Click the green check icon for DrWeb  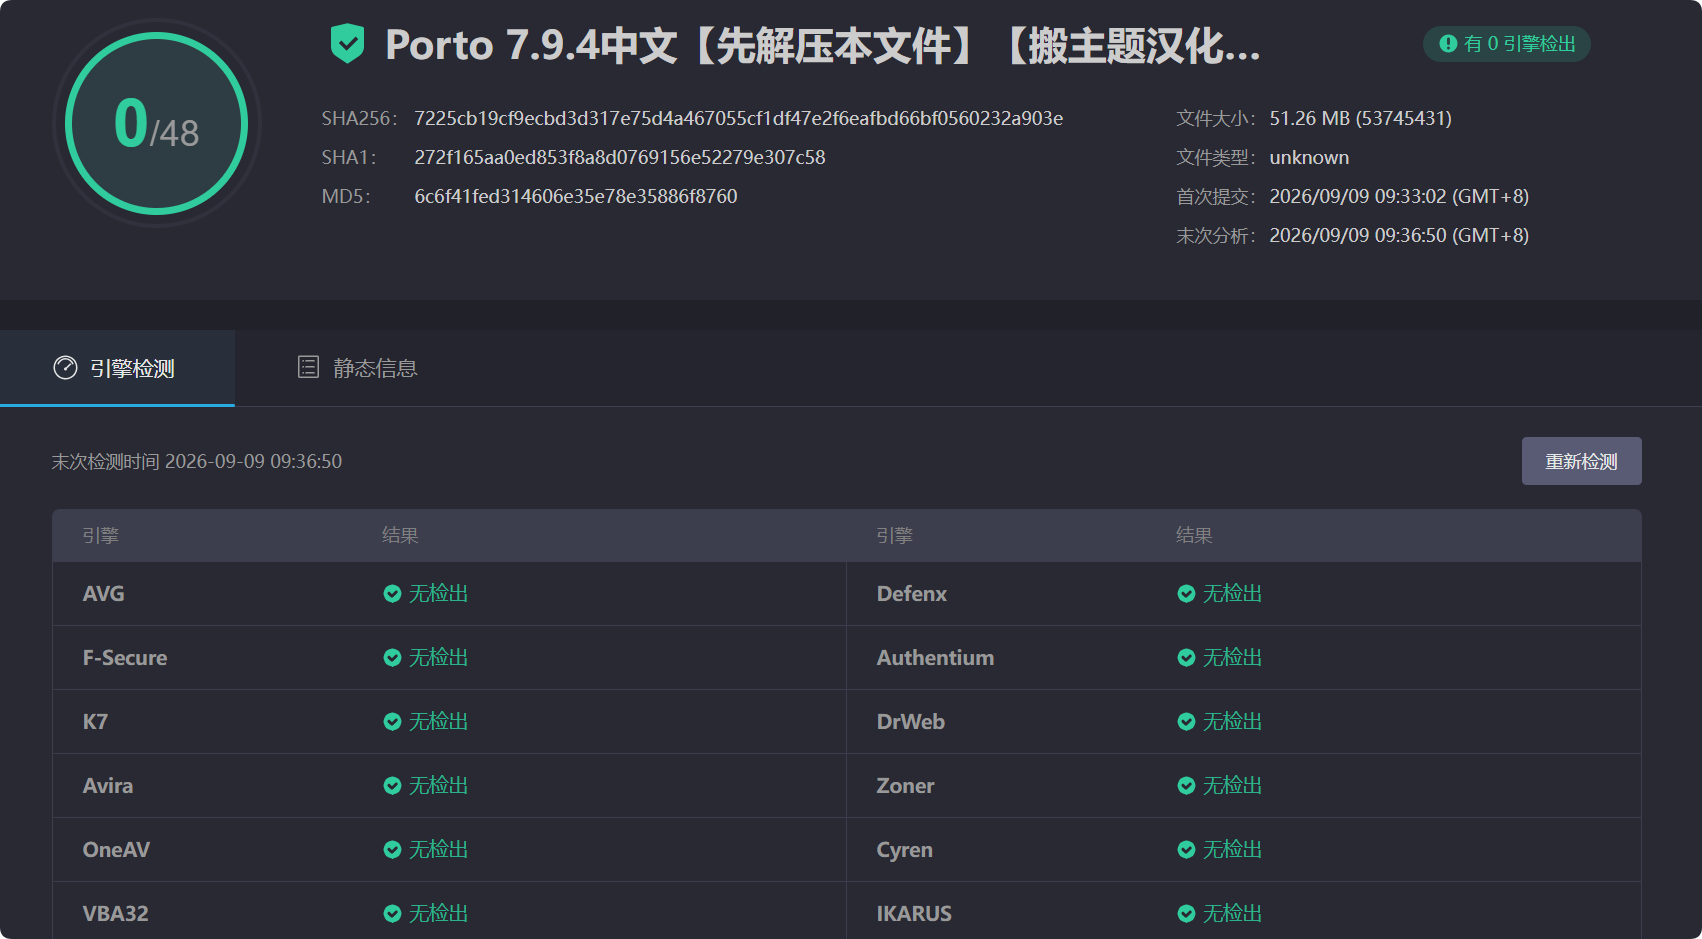click(x=1186, y=722)
